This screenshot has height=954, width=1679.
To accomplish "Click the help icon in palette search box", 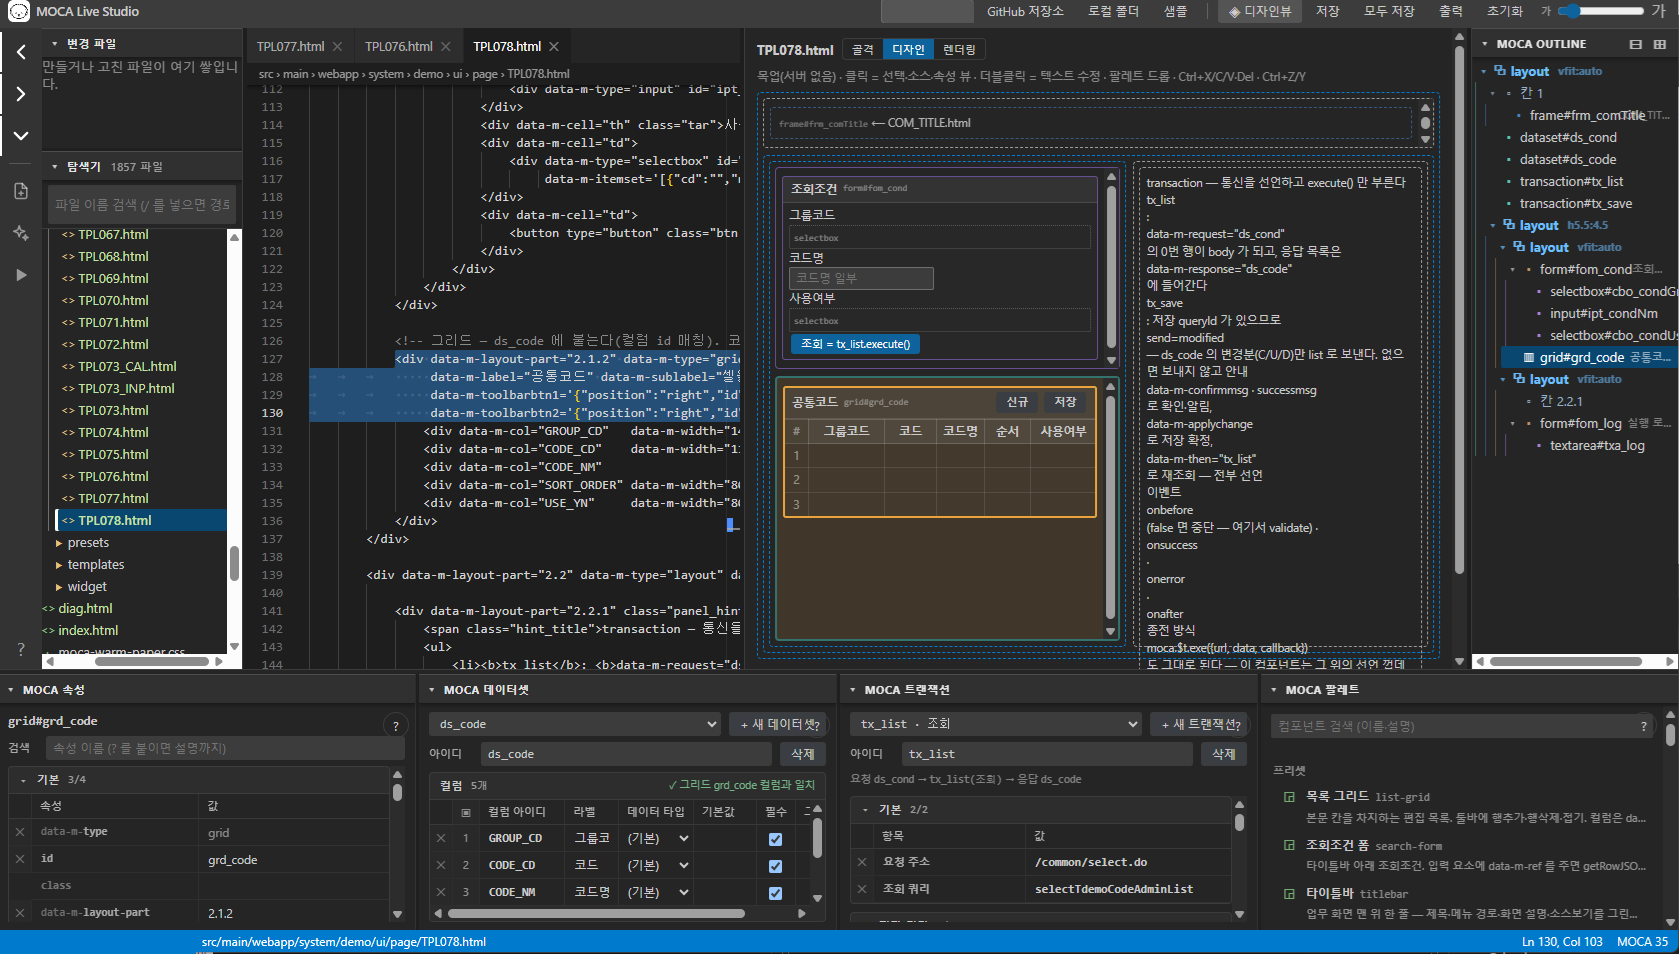I will pyautogui.click(x=1643, y=726).
